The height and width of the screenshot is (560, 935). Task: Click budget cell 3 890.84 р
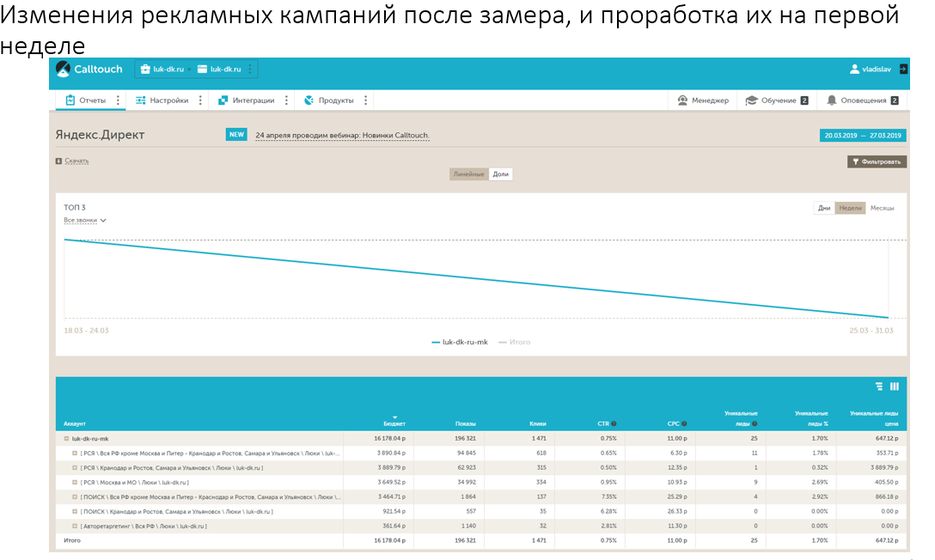tap(391, 453)
